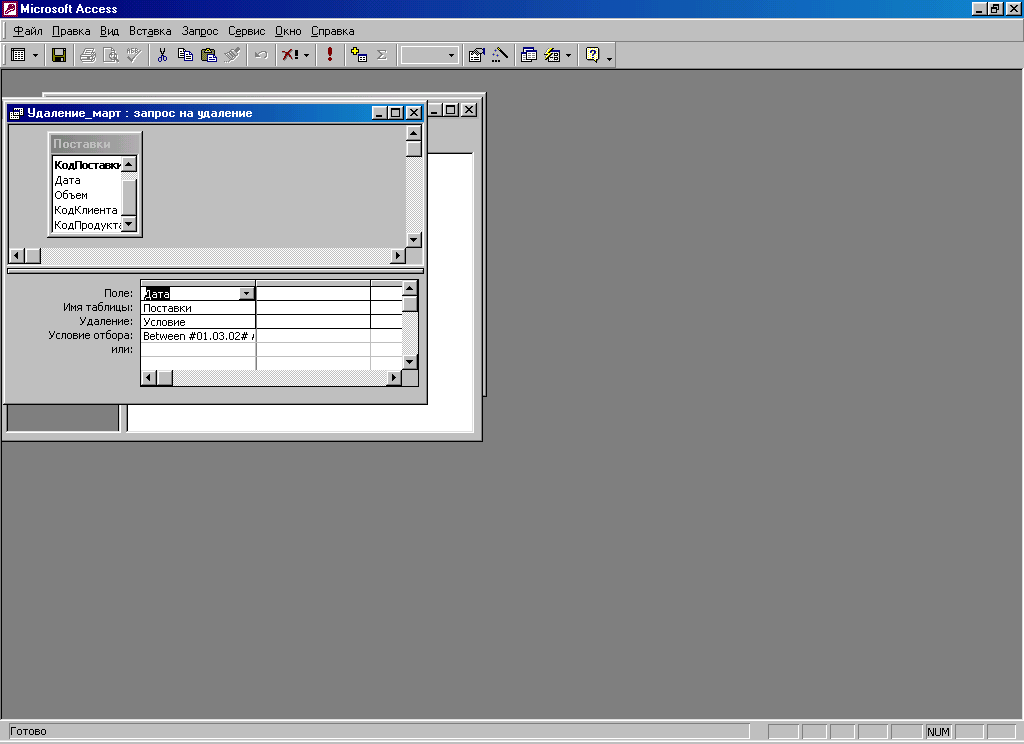Image resolution: width=1024 pixels, height=744 pixels.
Task: Click the Query Type delete icon
Action: [x=290, y=56]
